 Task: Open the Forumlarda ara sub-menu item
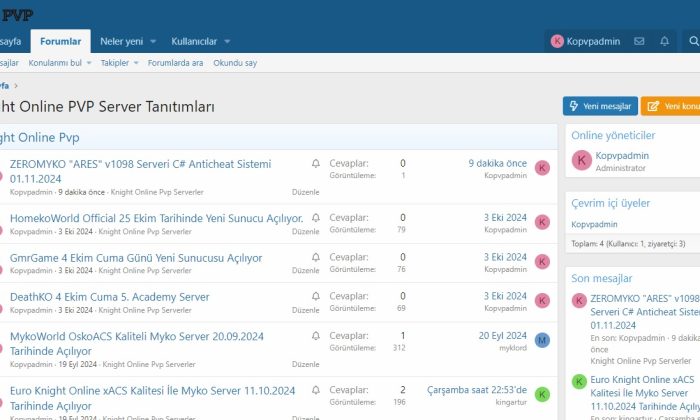[175, 63]
